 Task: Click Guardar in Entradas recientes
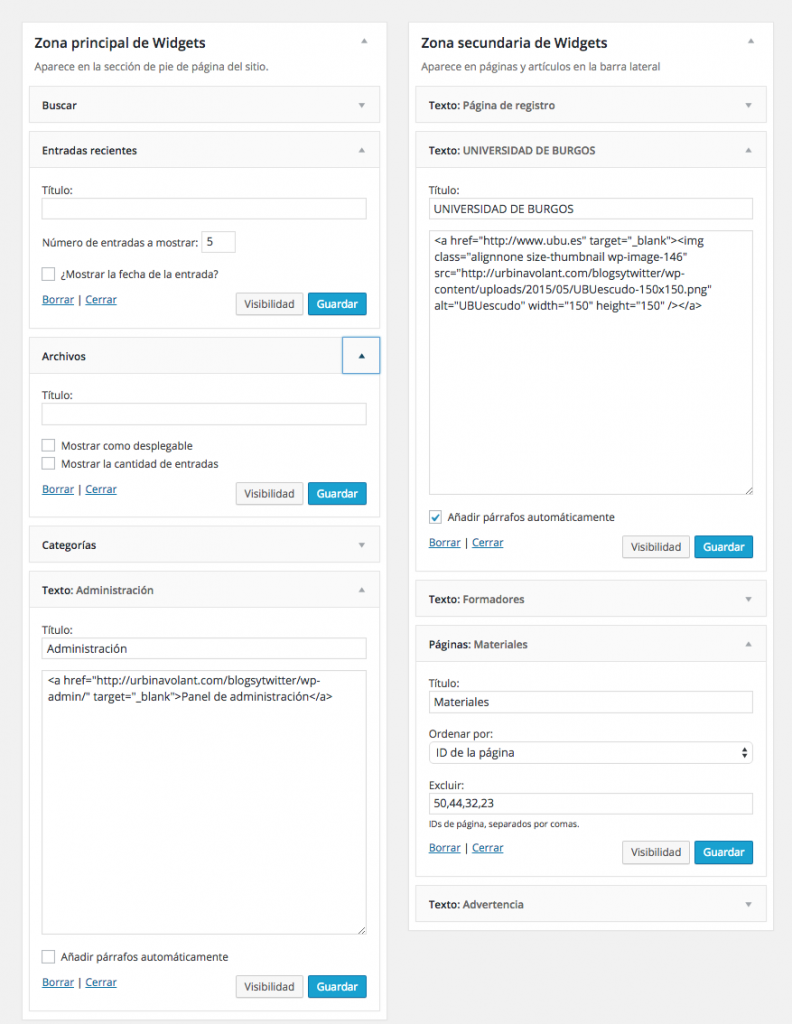pyautogui.click(x=337, y=303)
